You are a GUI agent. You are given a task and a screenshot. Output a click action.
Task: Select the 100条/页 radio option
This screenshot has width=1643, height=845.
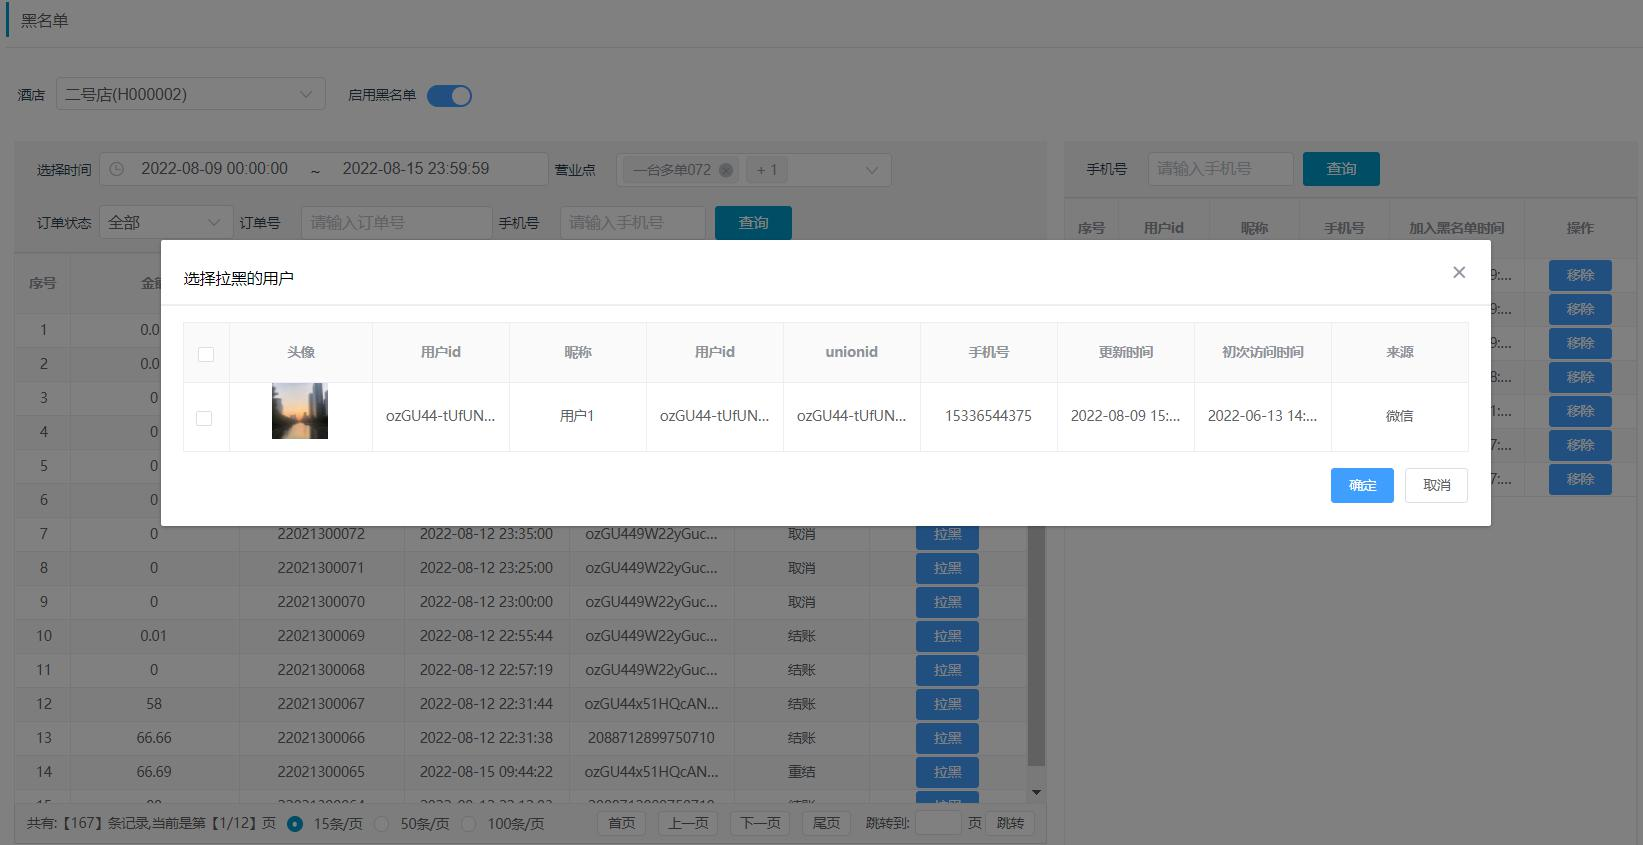click(469, 824)
